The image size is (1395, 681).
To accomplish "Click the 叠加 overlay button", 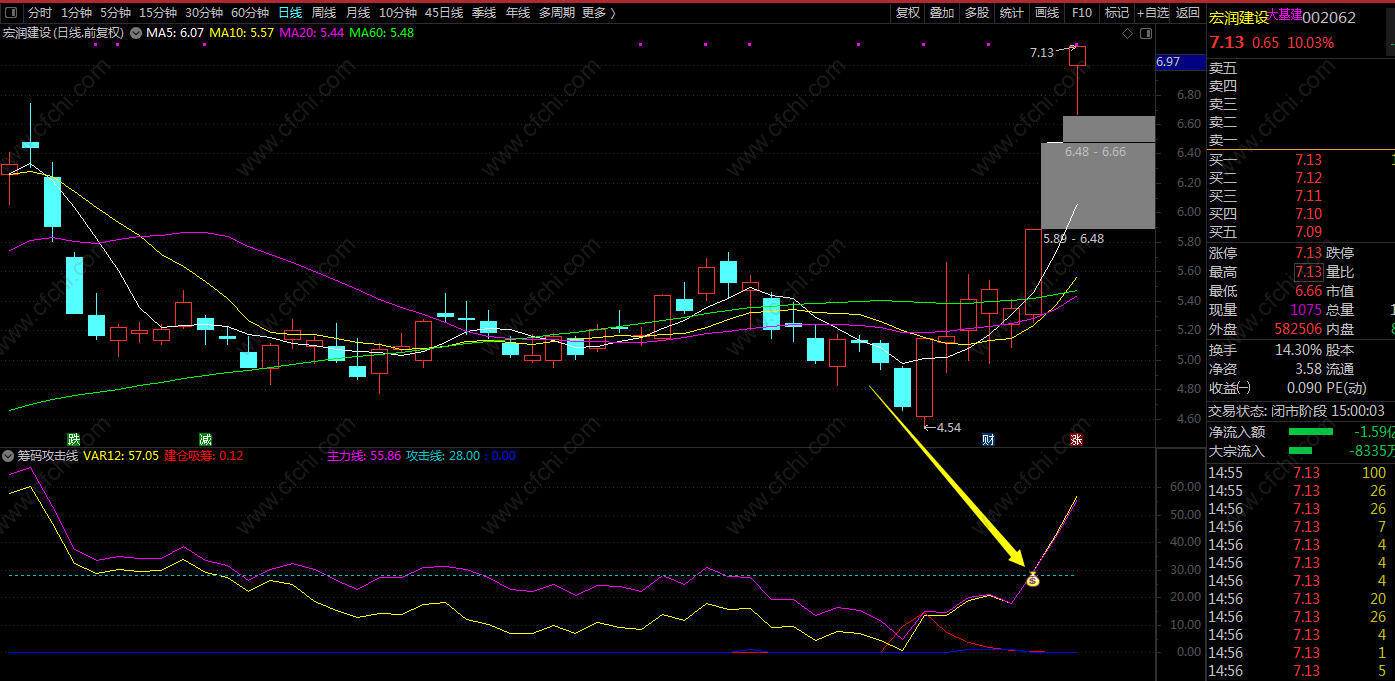I will coord(942,13).
